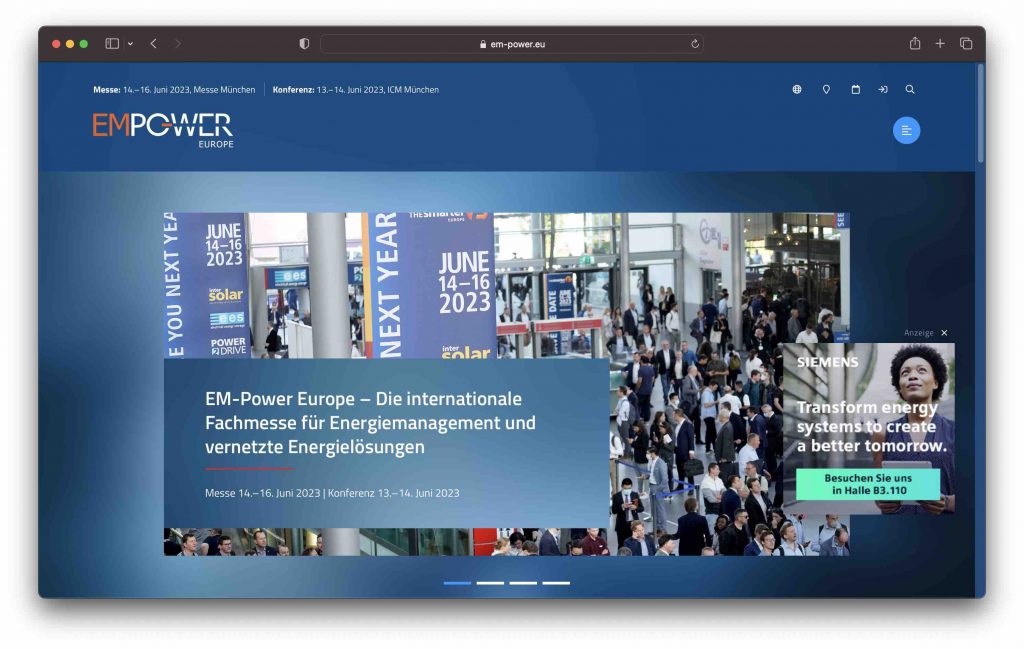This screenshot has width=1024, height=649.
Task: Click the login arrow icon
Action: (883, 89)
